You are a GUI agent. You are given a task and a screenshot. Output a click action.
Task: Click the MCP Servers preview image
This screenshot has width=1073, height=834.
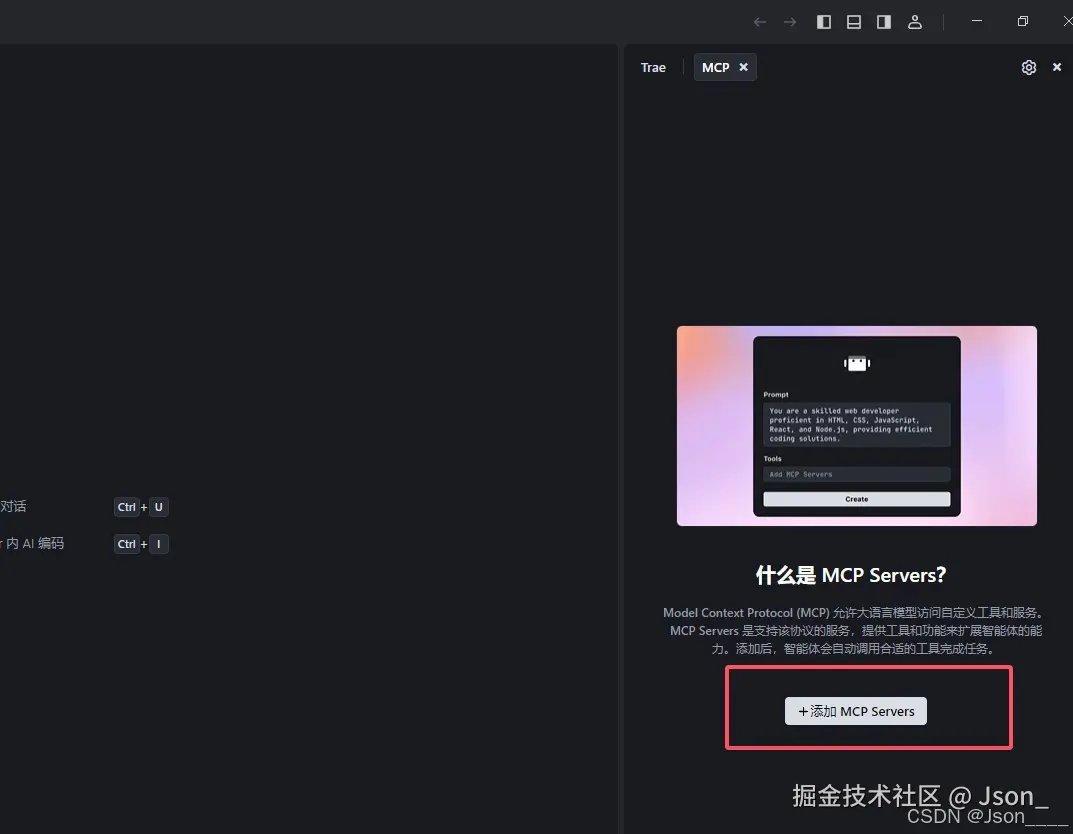coord(857,426)
